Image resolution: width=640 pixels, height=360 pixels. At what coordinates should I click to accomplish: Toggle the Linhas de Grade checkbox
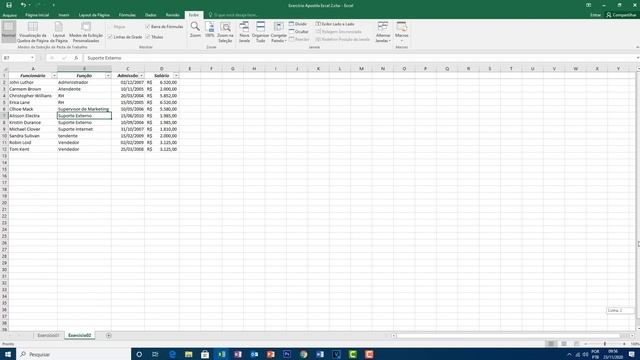click(110, 37)
